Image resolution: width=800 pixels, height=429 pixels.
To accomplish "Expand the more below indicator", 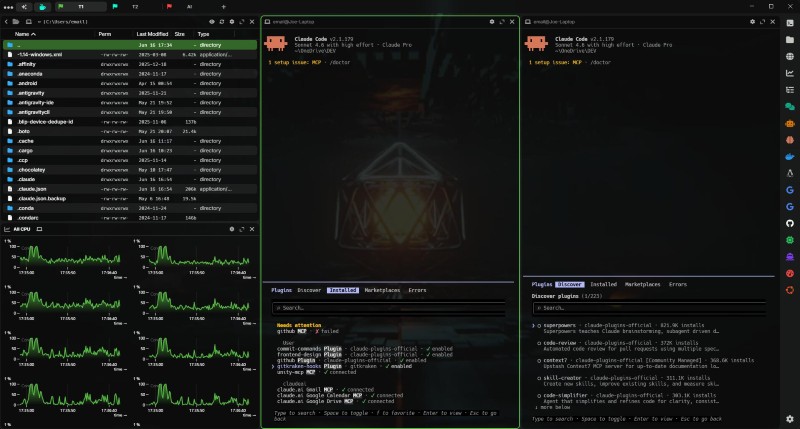I will click(554, 408).
